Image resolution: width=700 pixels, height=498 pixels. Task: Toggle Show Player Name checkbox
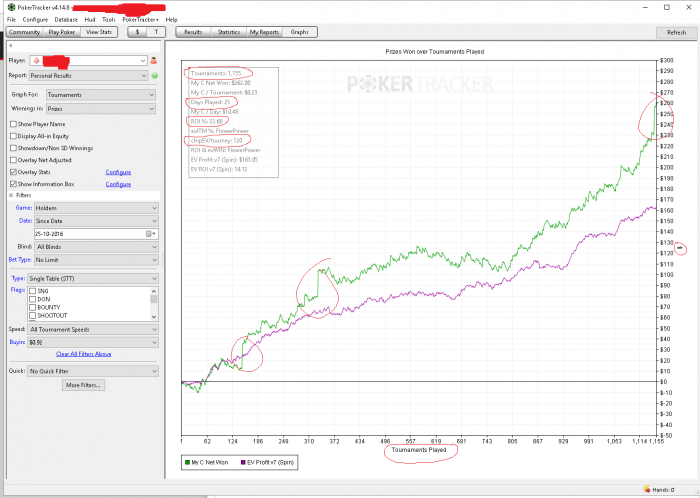pos(13,124)
